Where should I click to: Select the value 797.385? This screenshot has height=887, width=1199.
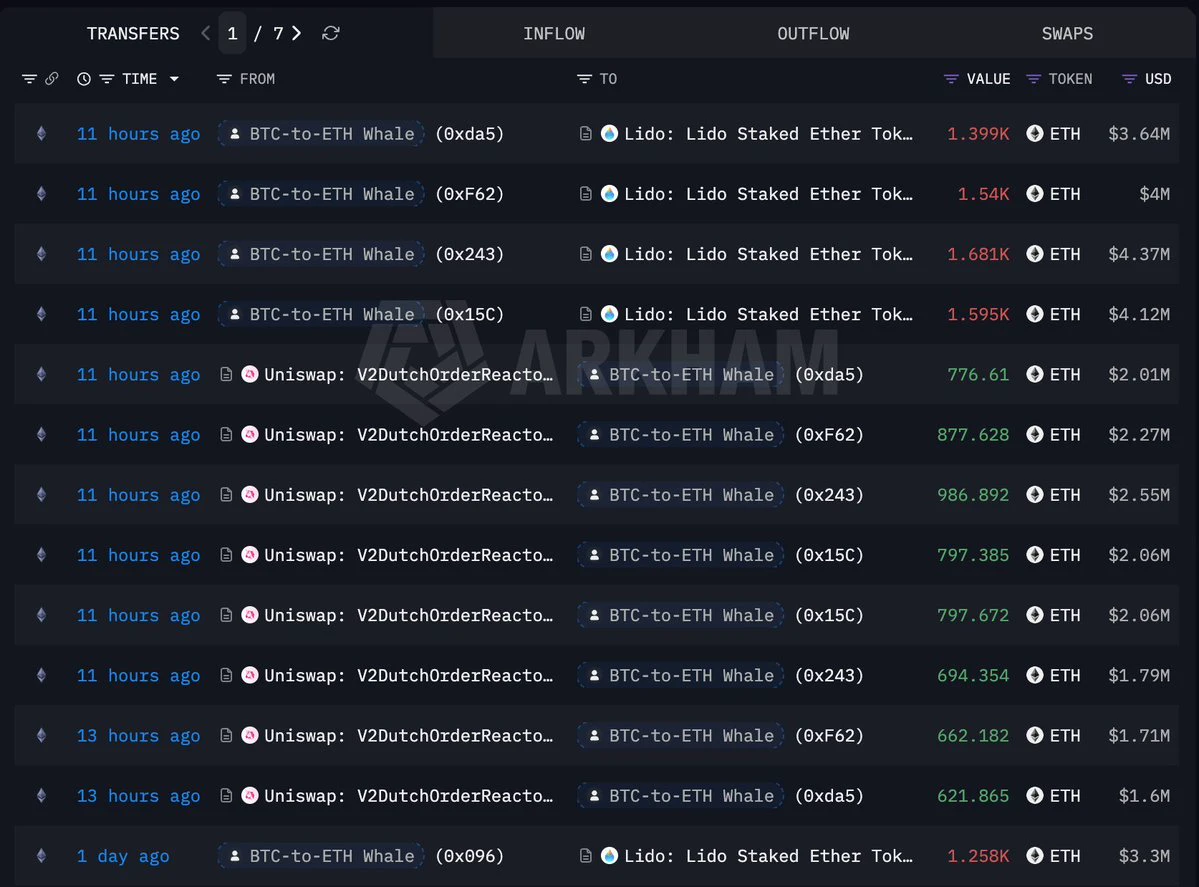(x=973, y=555)
